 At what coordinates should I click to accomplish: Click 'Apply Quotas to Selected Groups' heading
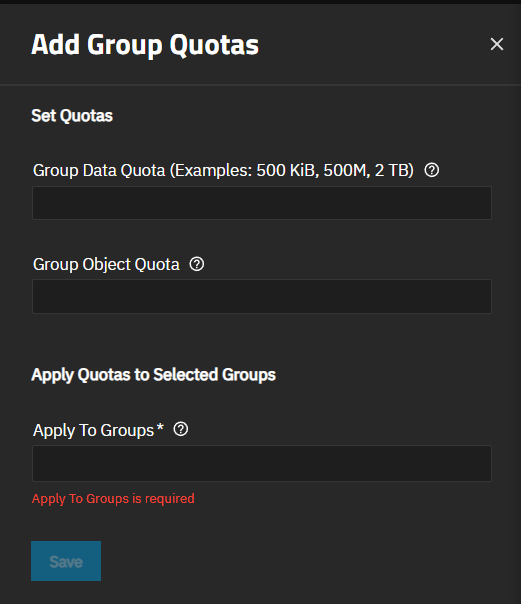154,375
